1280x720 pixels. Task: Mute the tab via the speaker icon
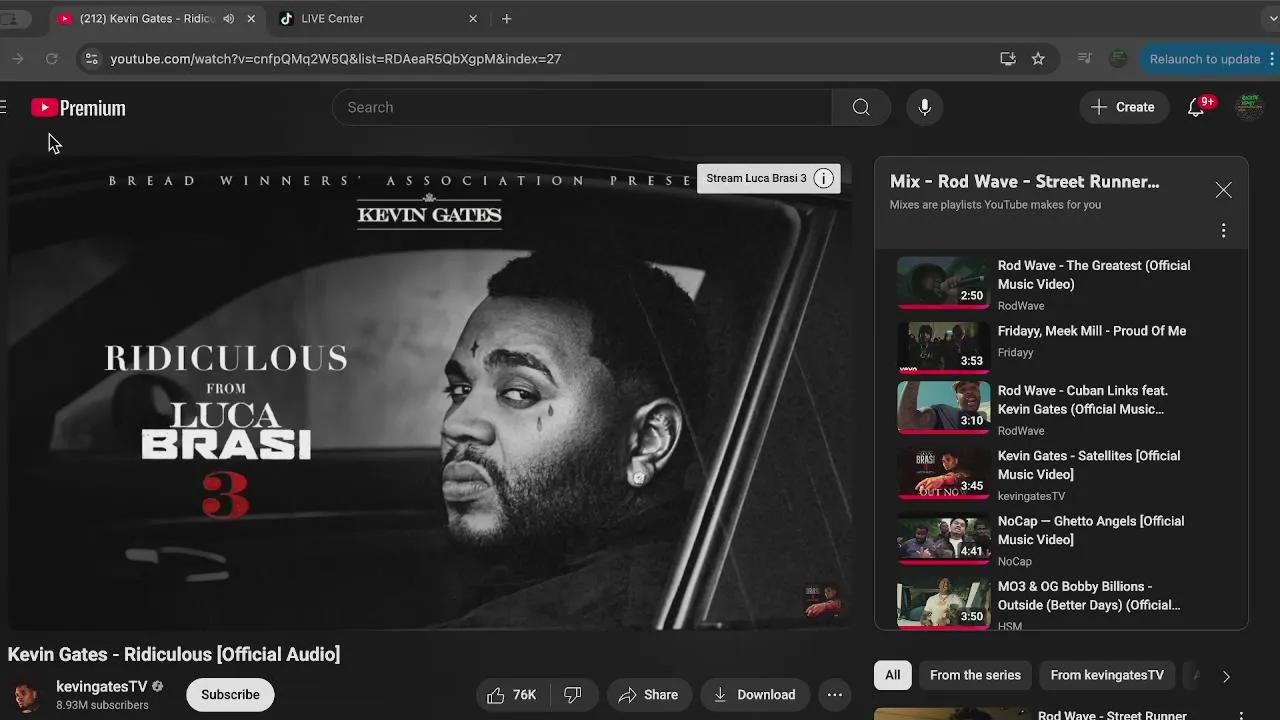tap(229, 18)
